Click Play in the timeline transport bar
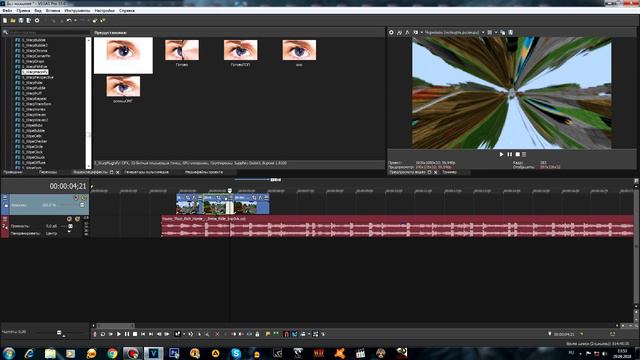This screenshot has width=640, height=360. pyautogui.click(x=119, y=334)
